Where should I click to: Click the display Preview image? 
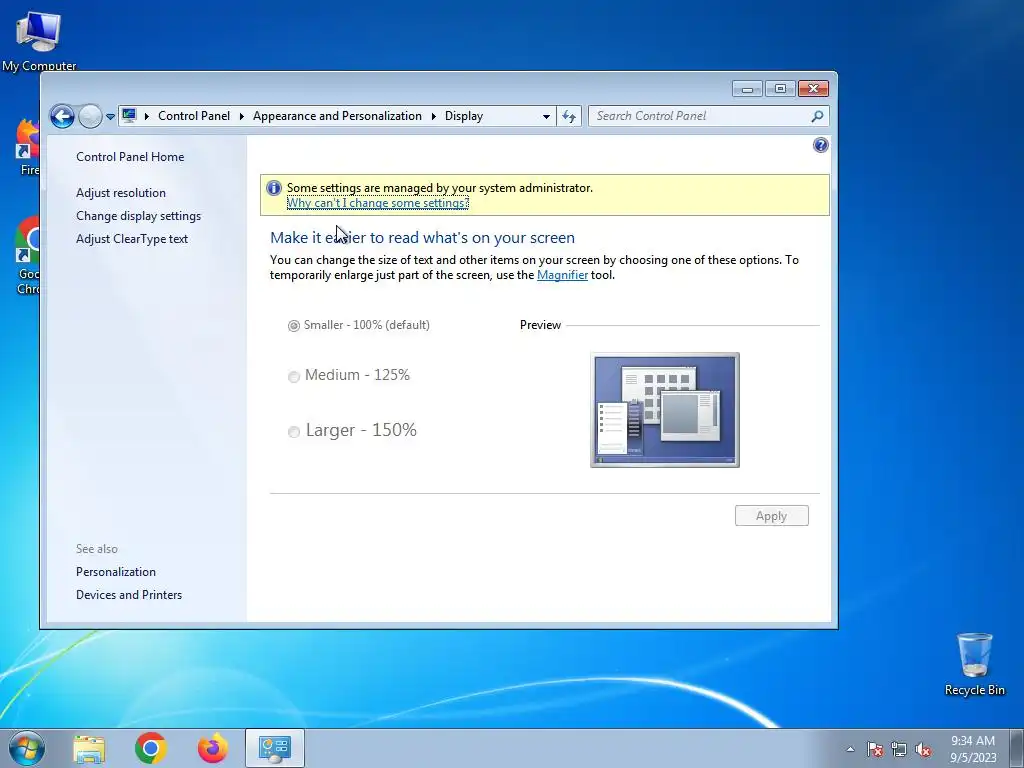665,410
